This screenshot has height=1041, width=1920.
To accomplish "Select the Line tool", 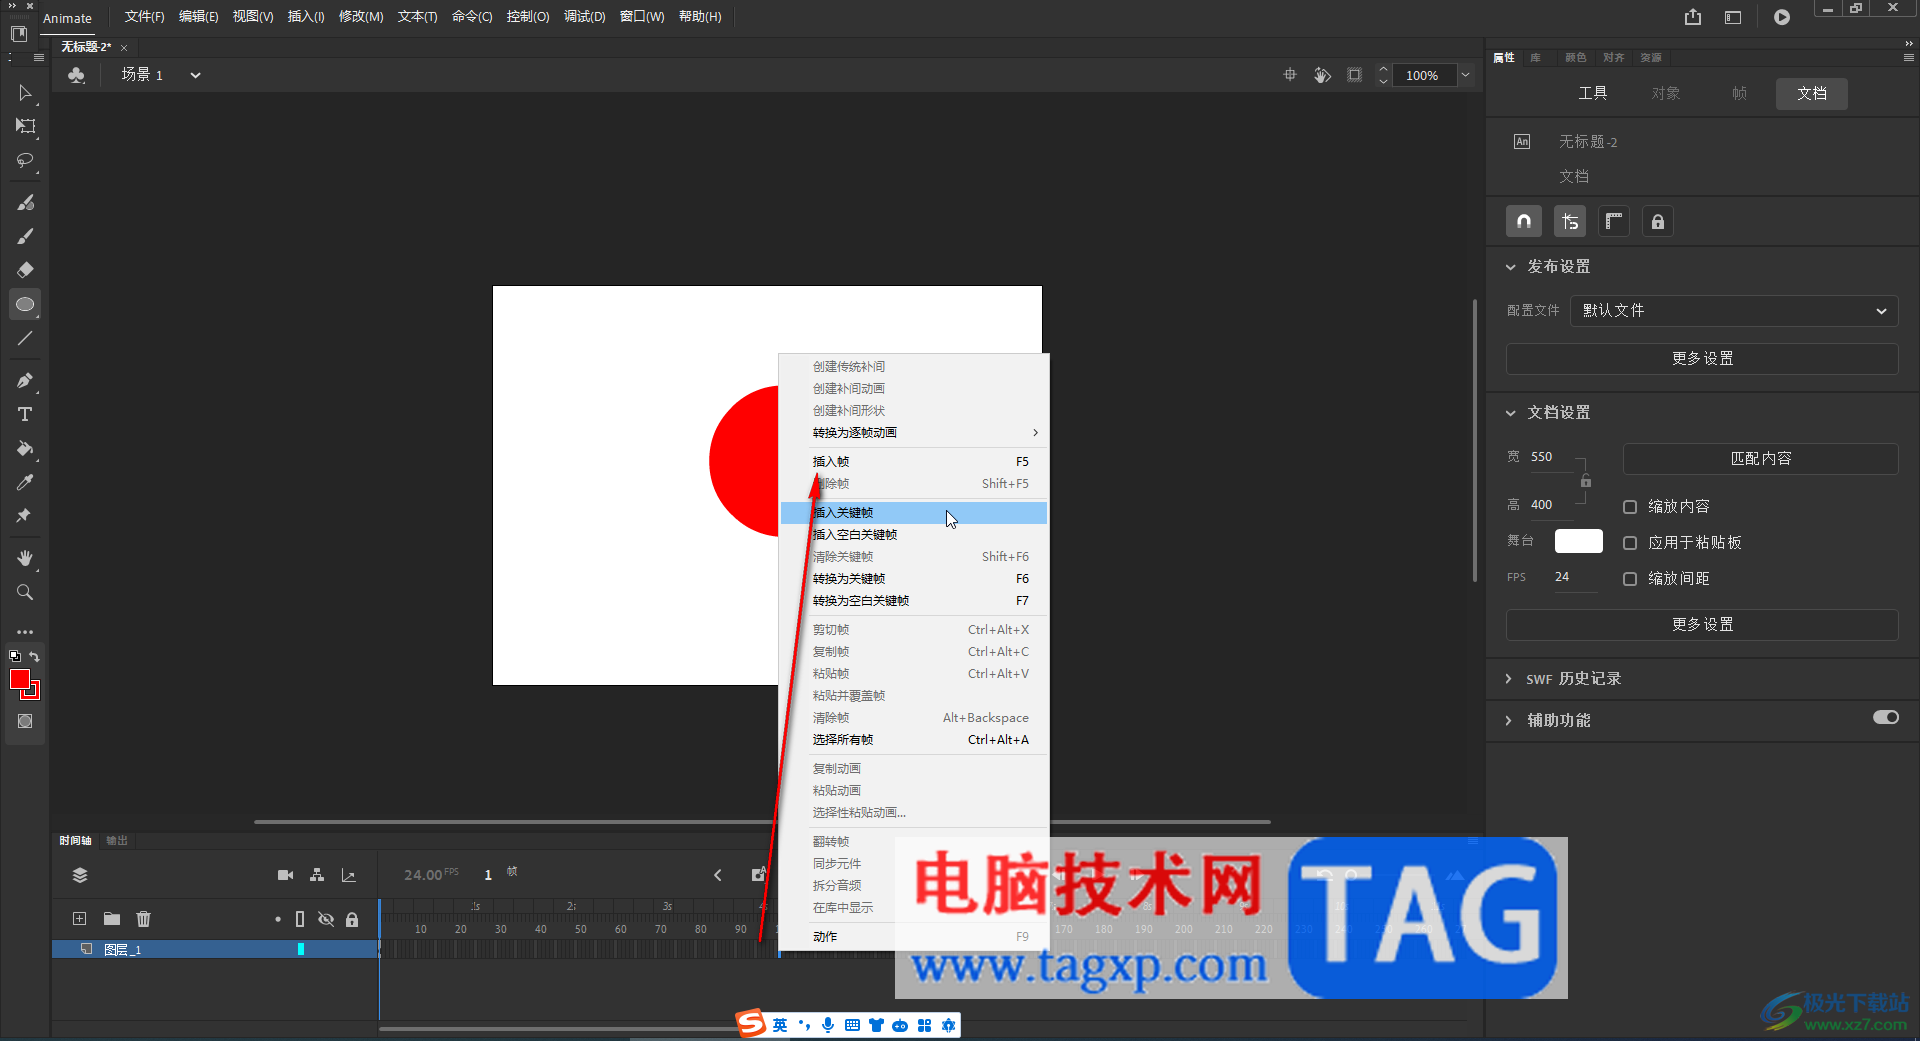I will [x=25, y=338].
